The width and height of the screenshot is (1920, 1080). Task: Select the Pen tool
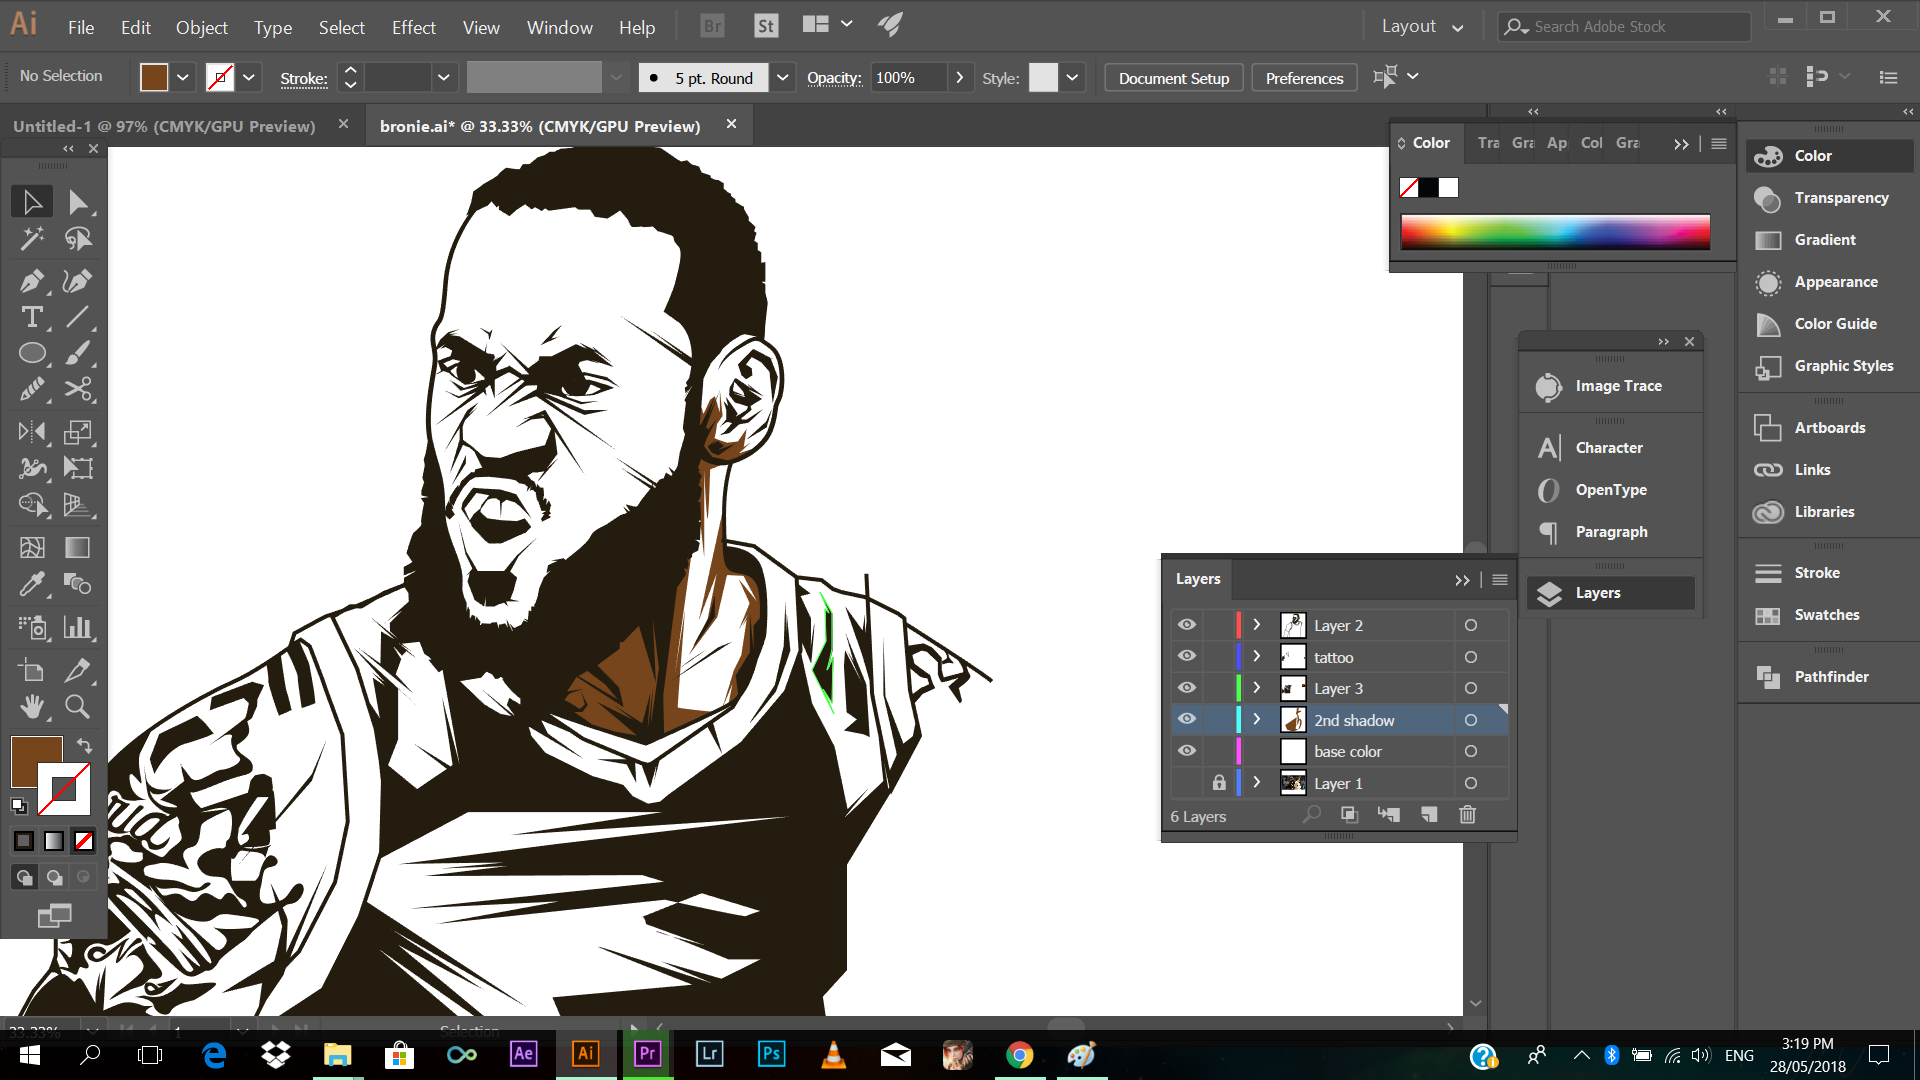pos(32,281)
